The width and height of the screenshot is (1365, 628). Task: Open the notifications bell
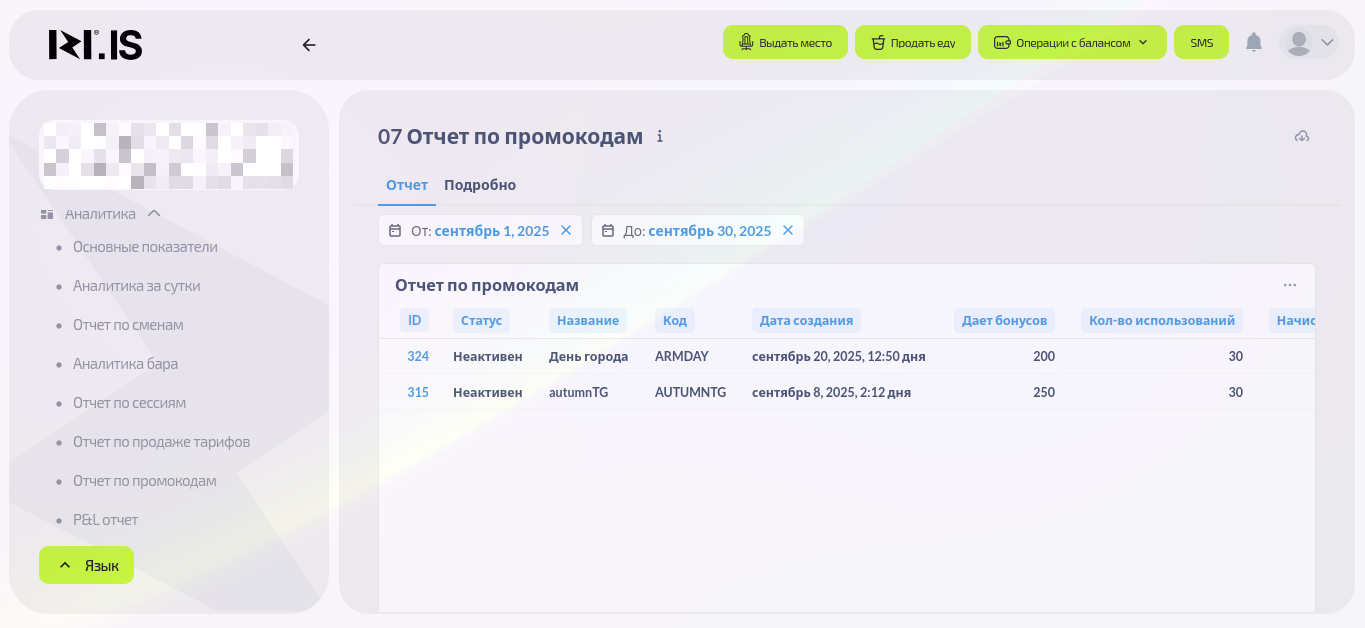1253,42
